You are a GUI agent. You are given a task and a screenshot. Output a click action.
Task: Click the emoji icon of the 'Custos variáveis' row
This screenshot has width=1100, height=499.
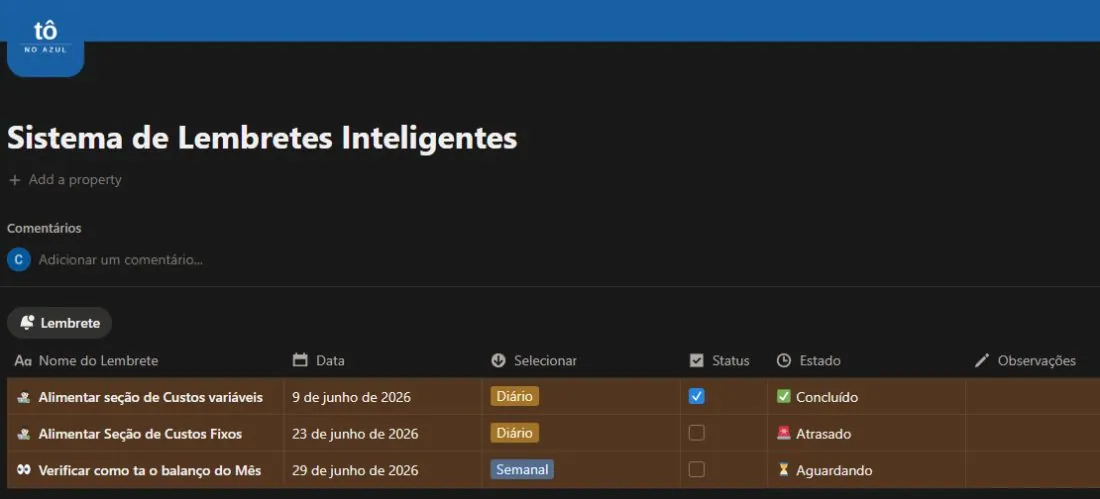click(x=24, y=397)
